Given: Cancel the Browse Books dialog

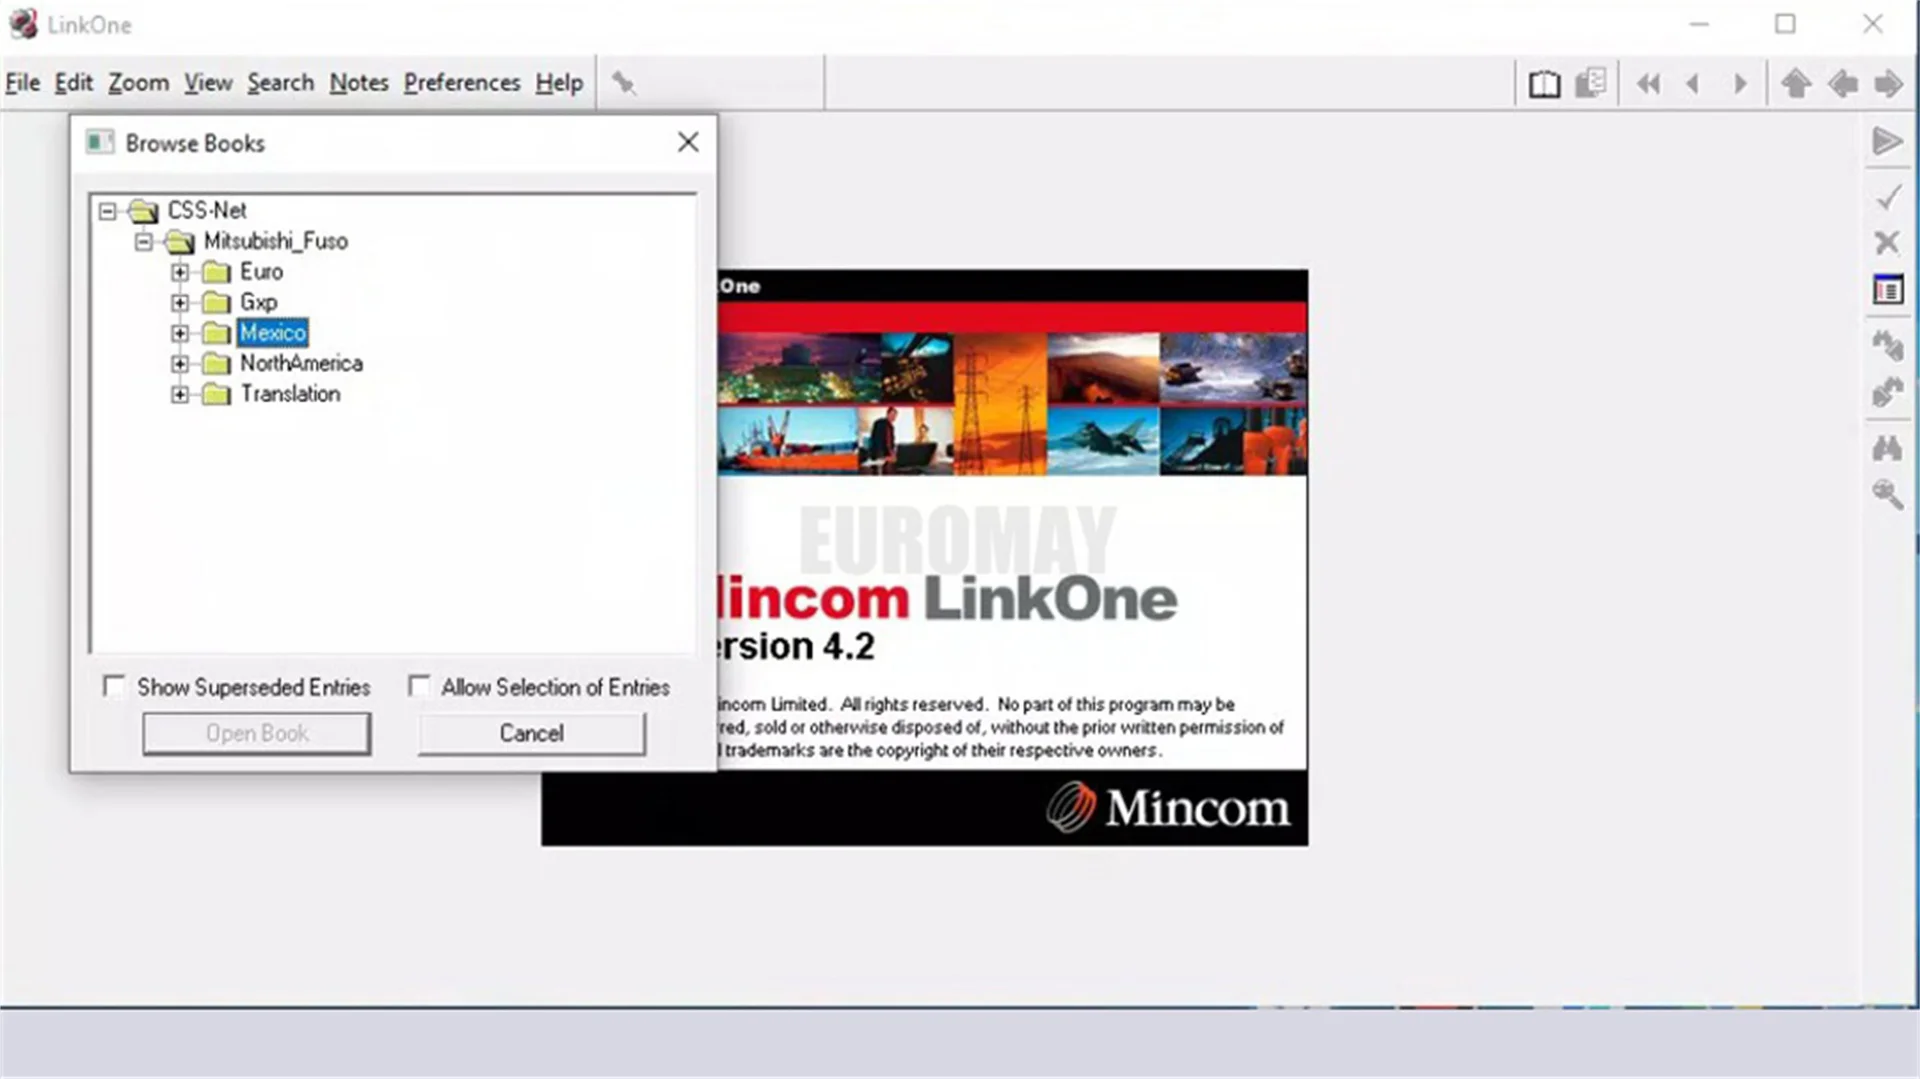Looking at the screenshot, I should click(532, 733).
